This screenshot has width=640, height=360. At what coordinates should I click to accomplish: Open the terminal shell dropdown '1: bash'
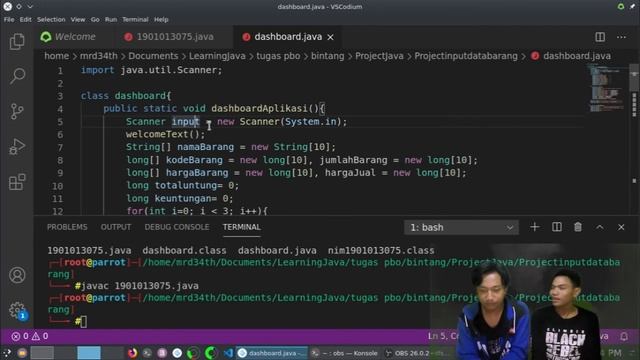(x=461, y=227)
